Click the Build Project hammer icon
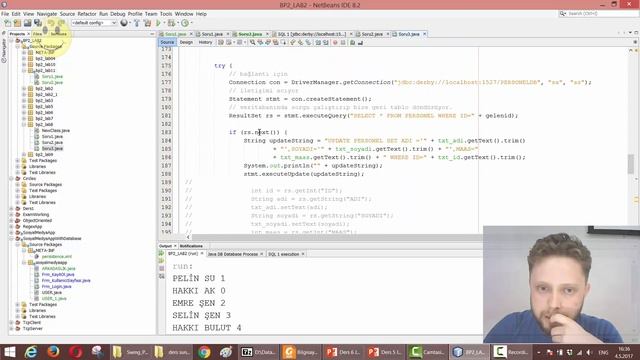640x360 pixels. point(137,23)
